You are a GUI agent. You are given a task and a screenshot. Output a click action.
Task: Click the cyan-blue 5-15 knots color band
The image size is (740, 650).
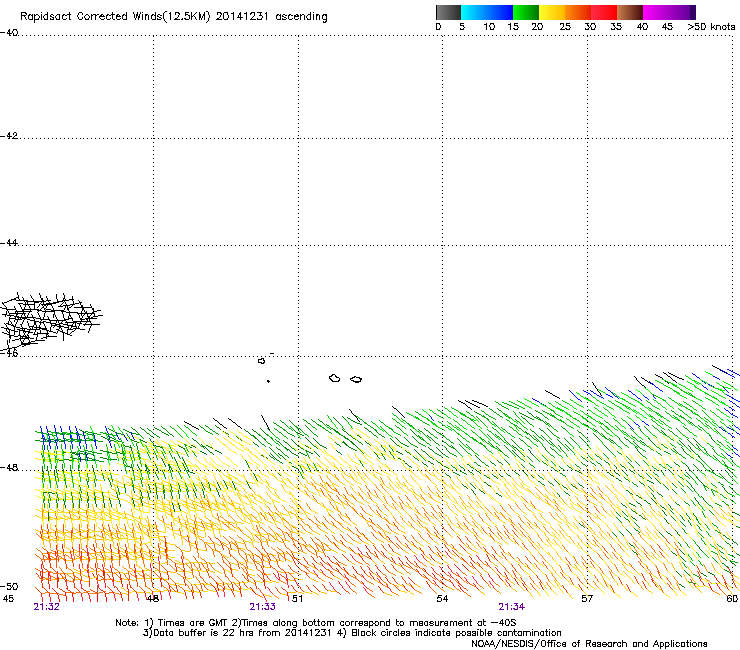click(487, 12)
